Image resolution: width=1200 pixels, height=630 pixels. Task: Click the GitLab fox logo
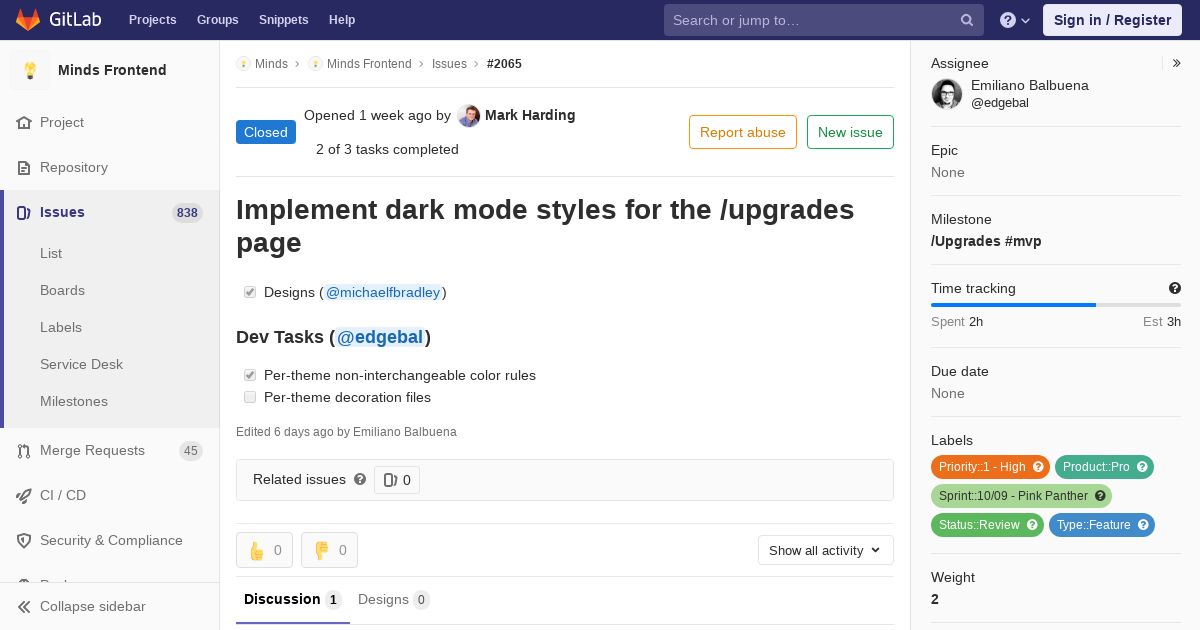[28, 19]
